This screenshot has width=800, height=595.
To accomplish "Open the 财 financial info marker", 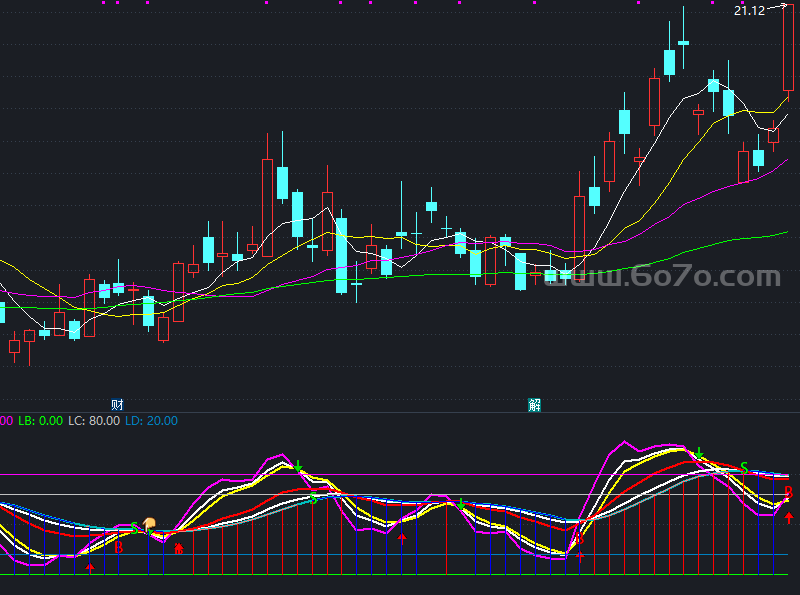I will tap(117, 405).
